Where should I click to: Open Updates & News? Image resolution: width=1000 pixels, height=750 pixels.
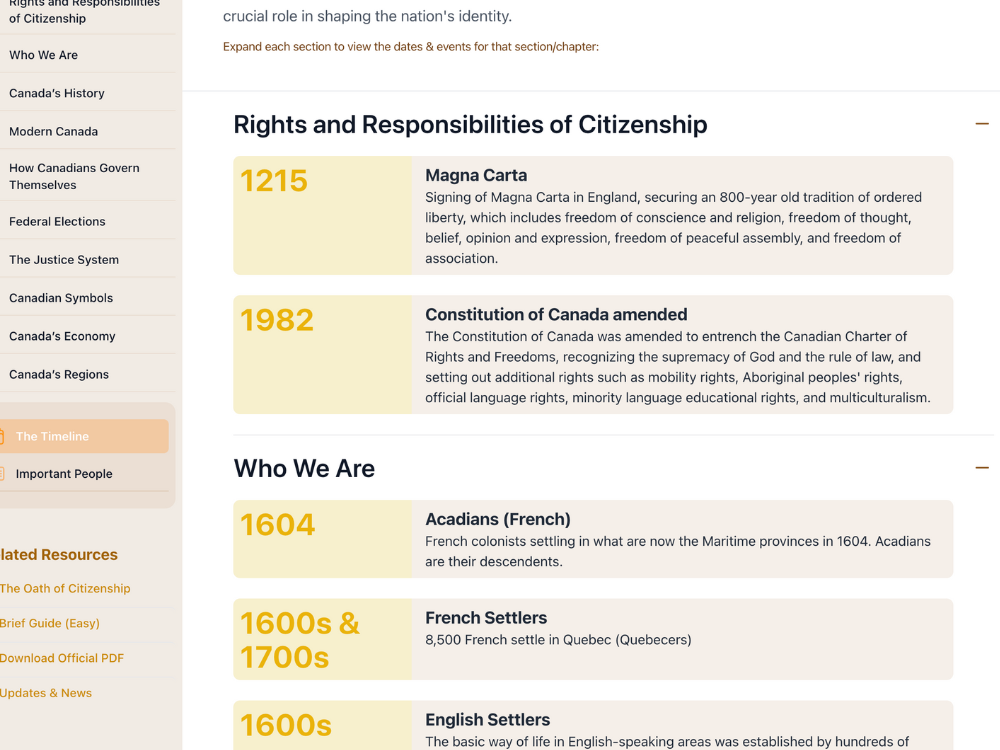coord(46,692)
